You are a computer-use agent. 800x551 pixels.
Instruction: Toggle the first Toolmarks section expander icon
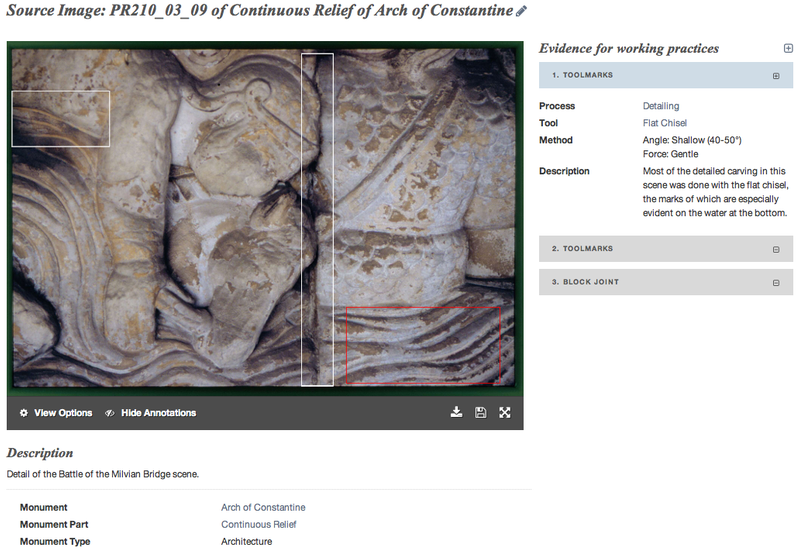click(776, 76)
